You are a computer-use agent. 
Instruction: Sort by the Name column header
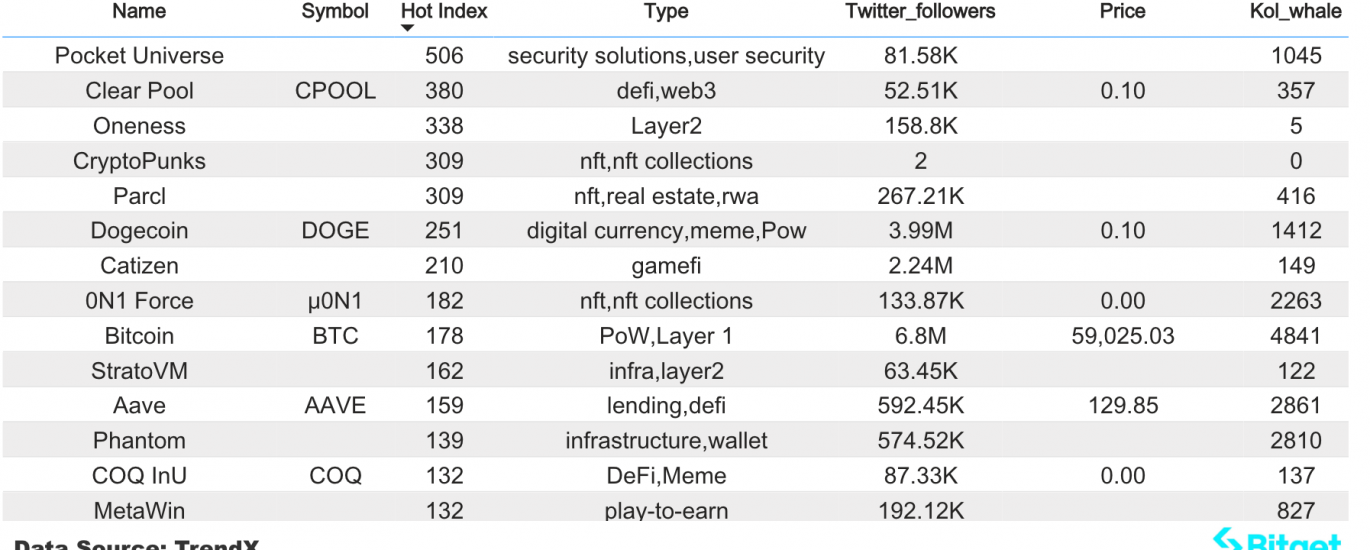(139, 12)
